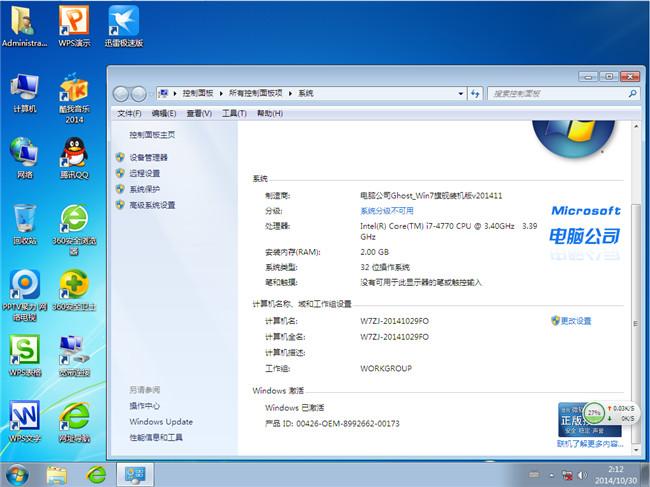Screen dimensions: 650x487
Task: Open 设备管理器 link
Action: [148, 157]
